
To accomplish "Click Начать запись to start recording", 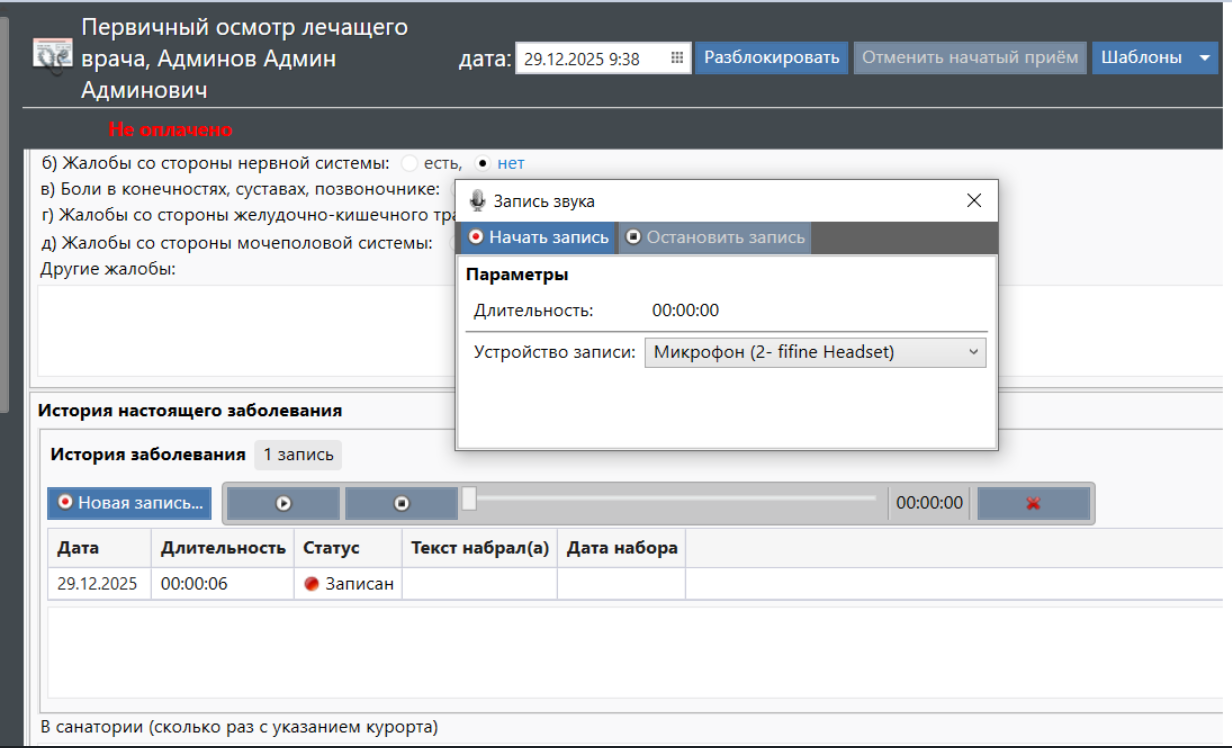I will click(x=537, y=238).
